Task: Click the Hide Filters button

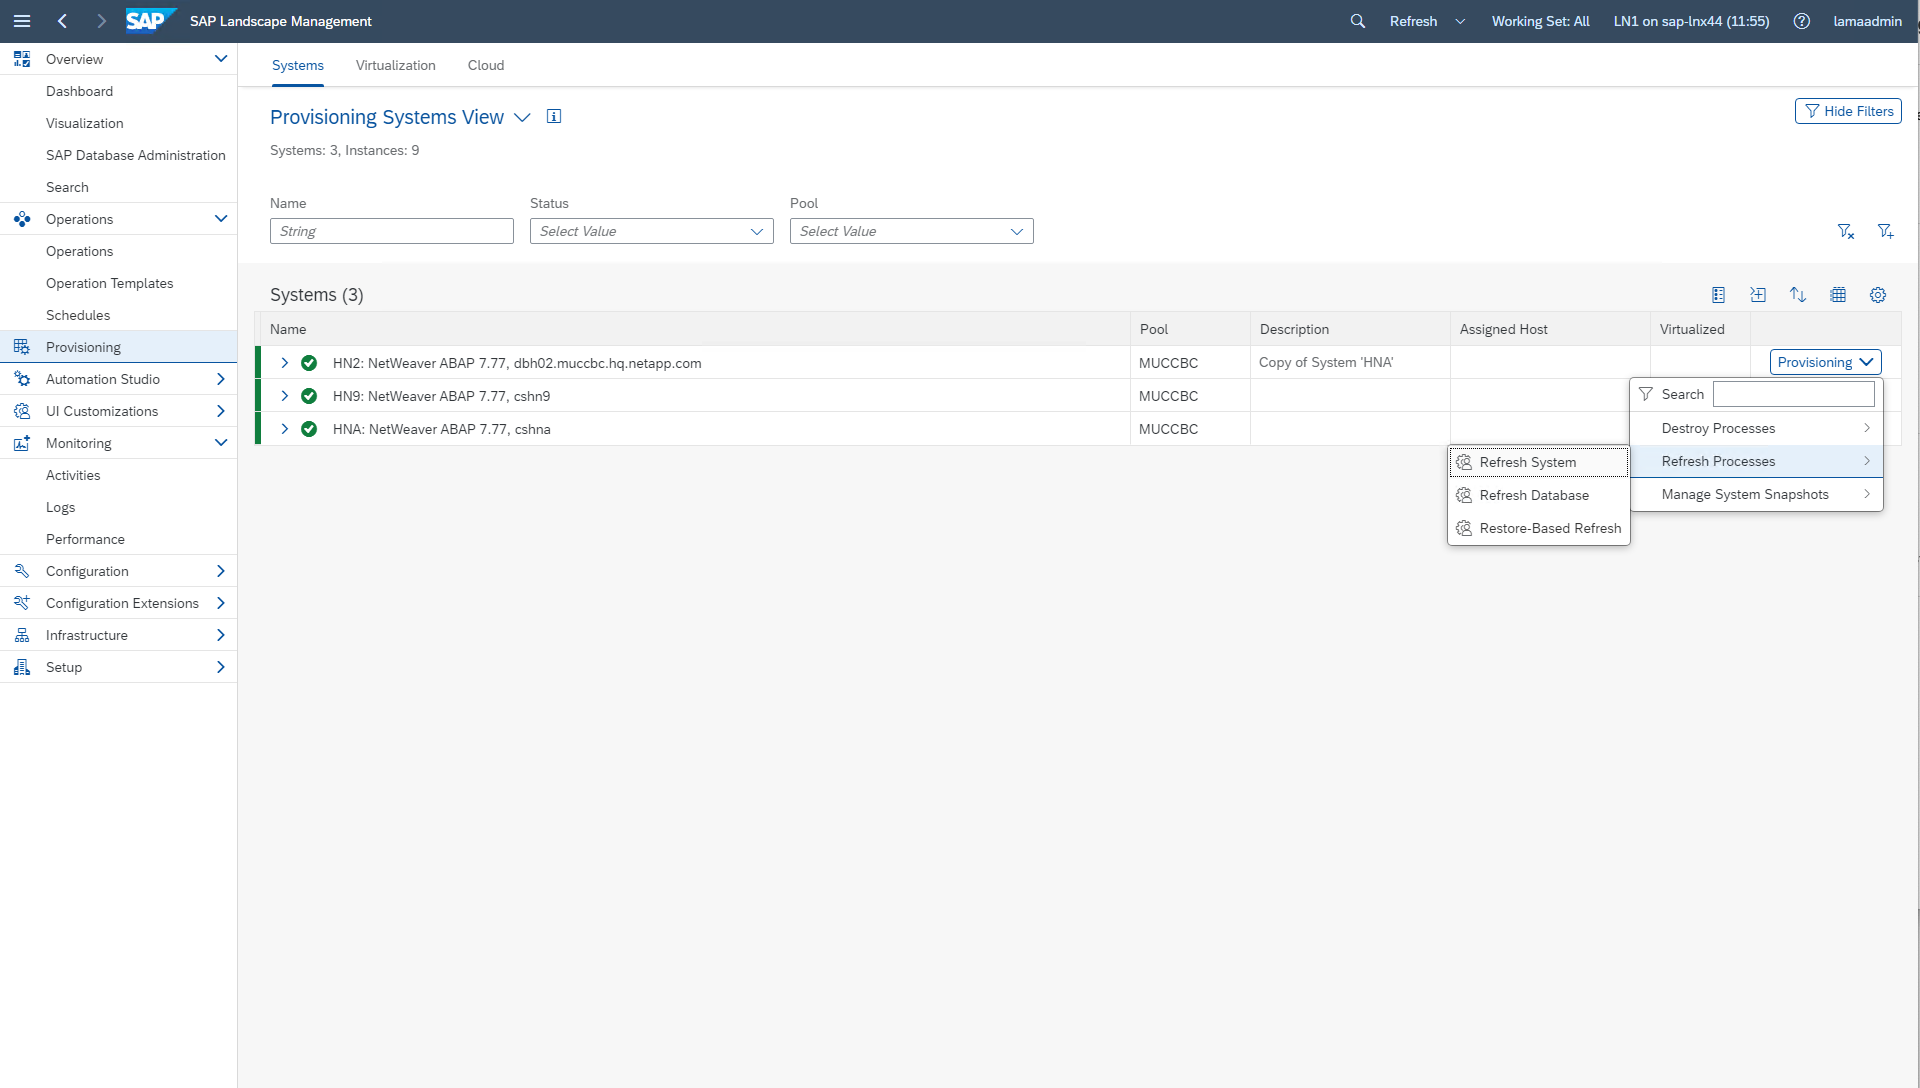Action: click(x=1847, y=111)
